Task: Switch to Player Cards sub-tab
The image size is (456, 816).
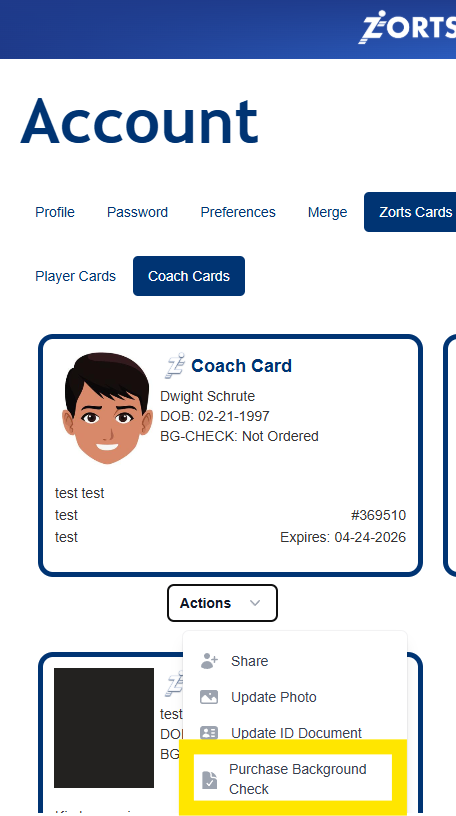Action: coord(75,276)
